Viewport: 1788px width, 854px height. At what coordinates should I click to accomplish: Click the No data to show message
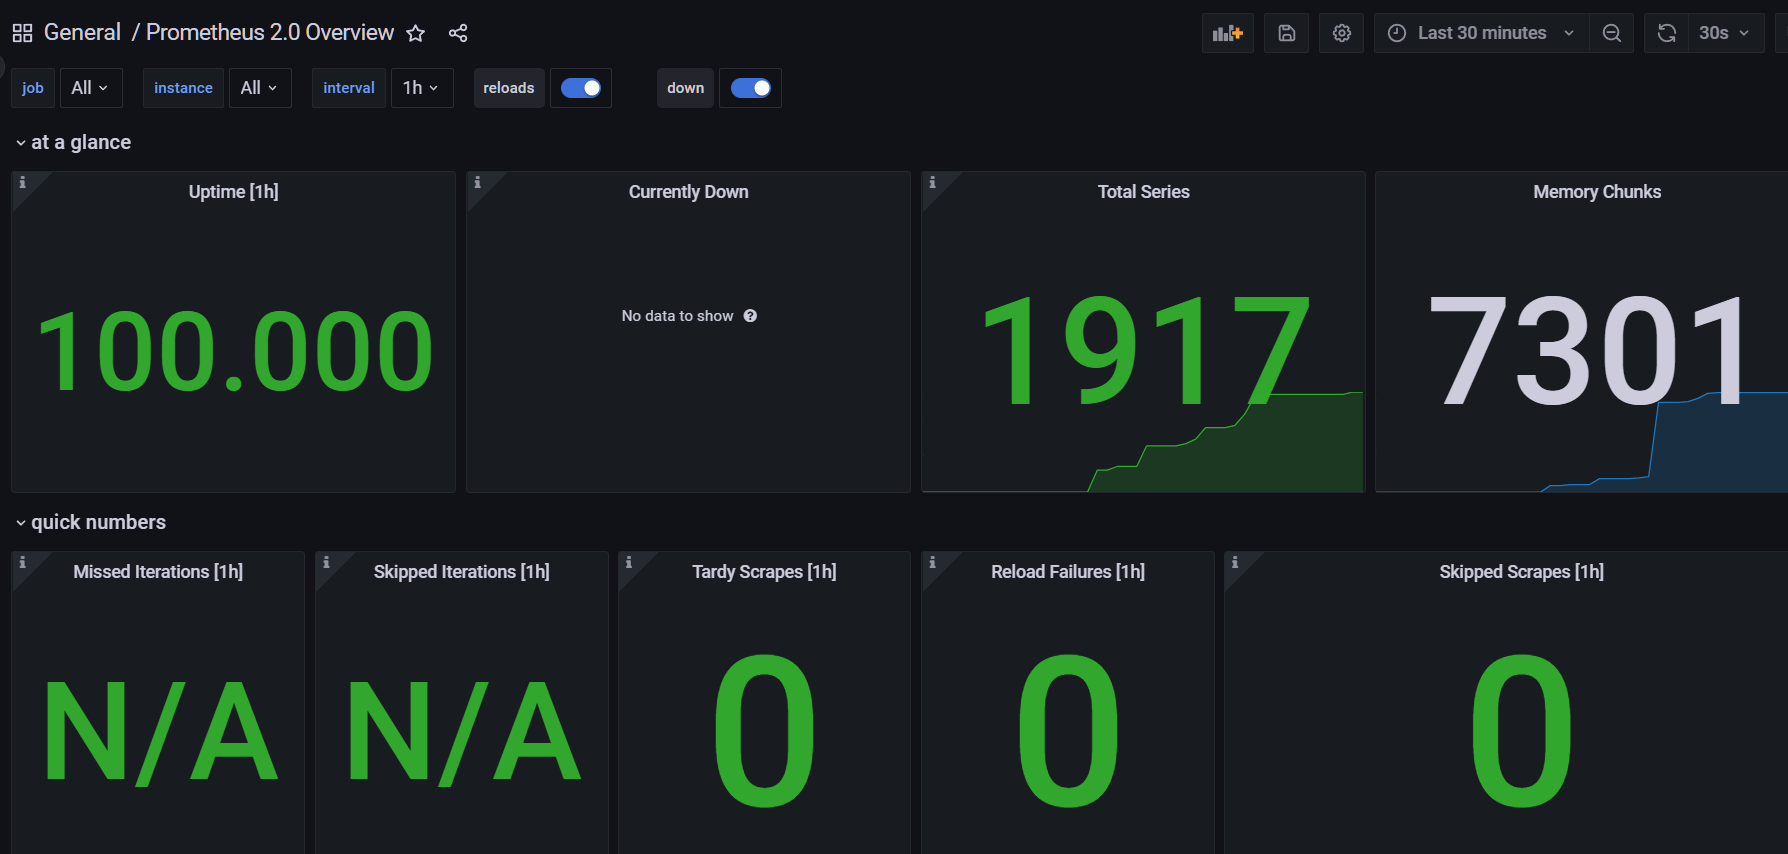tap(677, 316)
